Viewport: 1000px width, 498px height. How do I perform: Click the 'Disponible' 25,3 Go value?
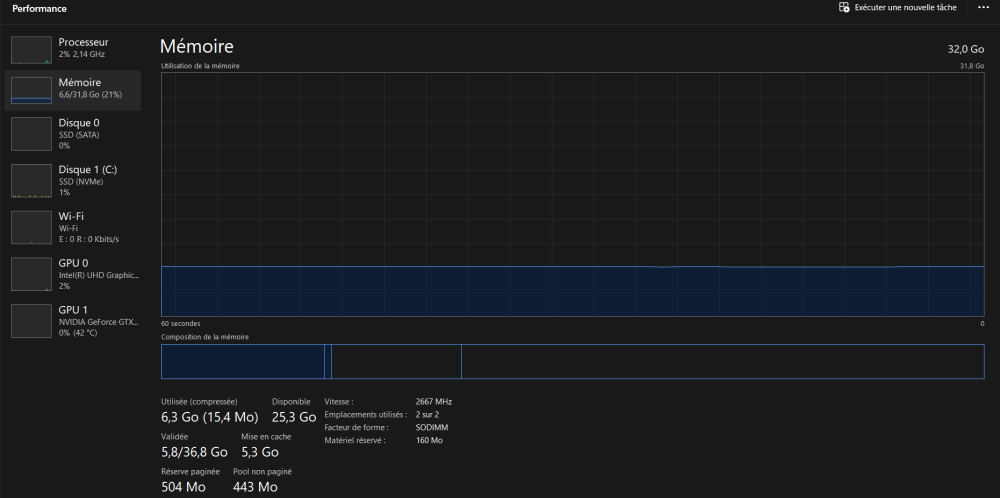coord(293,417)
